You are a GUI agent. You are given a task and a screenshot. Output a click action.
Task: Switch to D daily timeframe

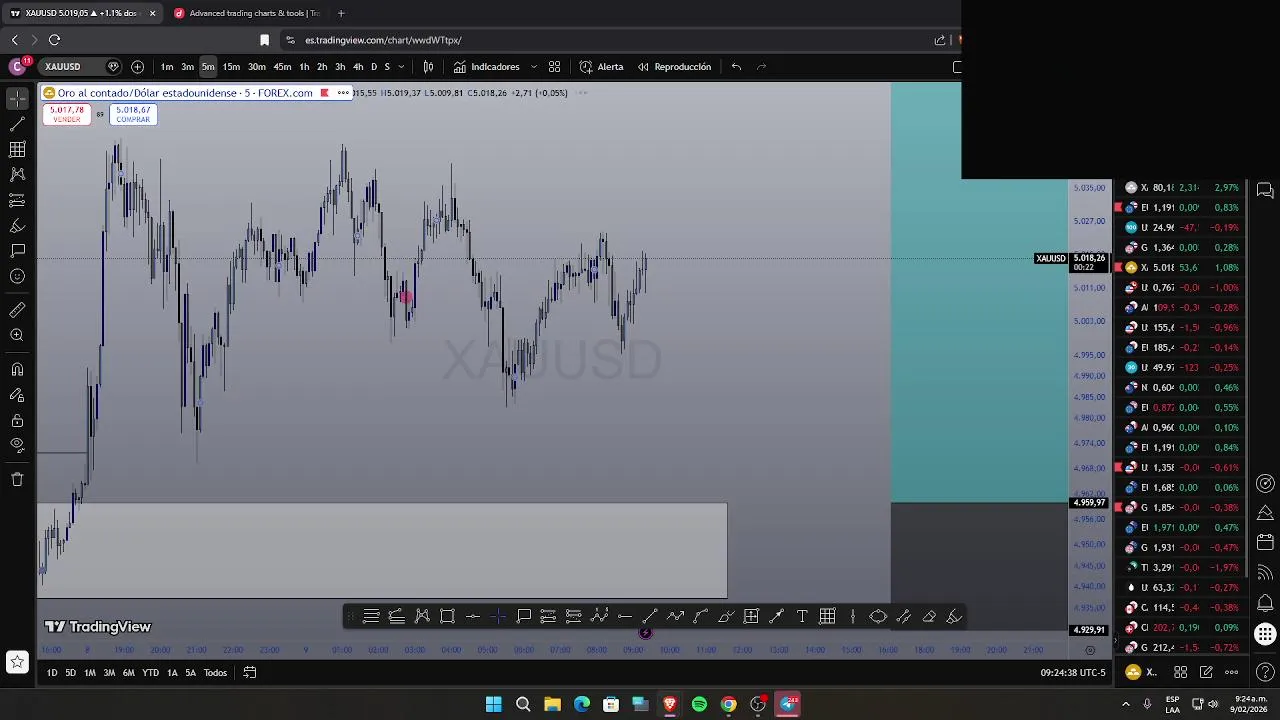[x=374, y=67]
